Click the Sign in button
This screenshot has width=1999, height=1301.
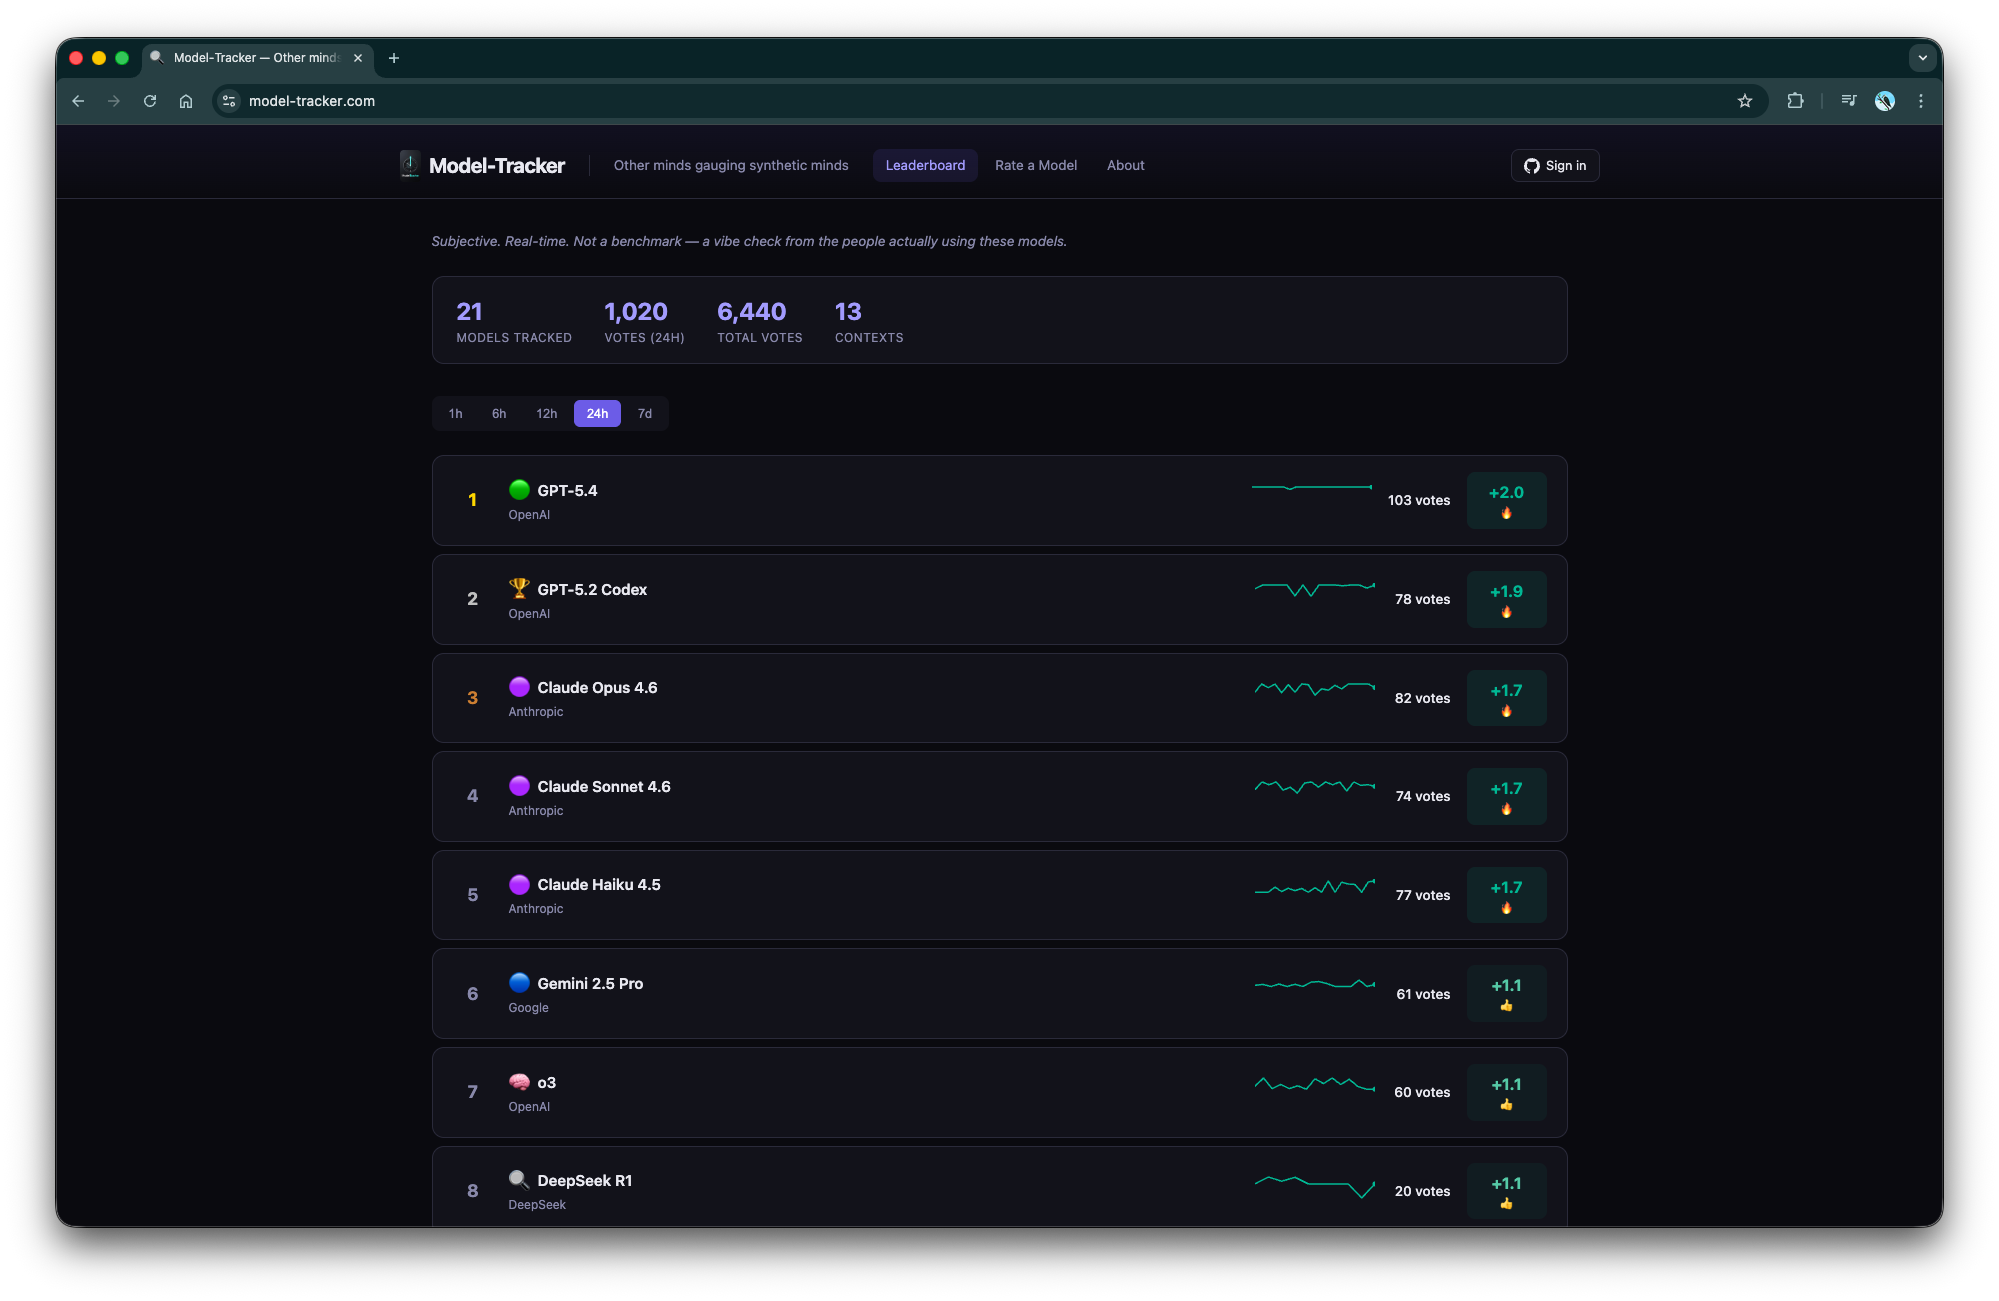(x=1555, y=165)
